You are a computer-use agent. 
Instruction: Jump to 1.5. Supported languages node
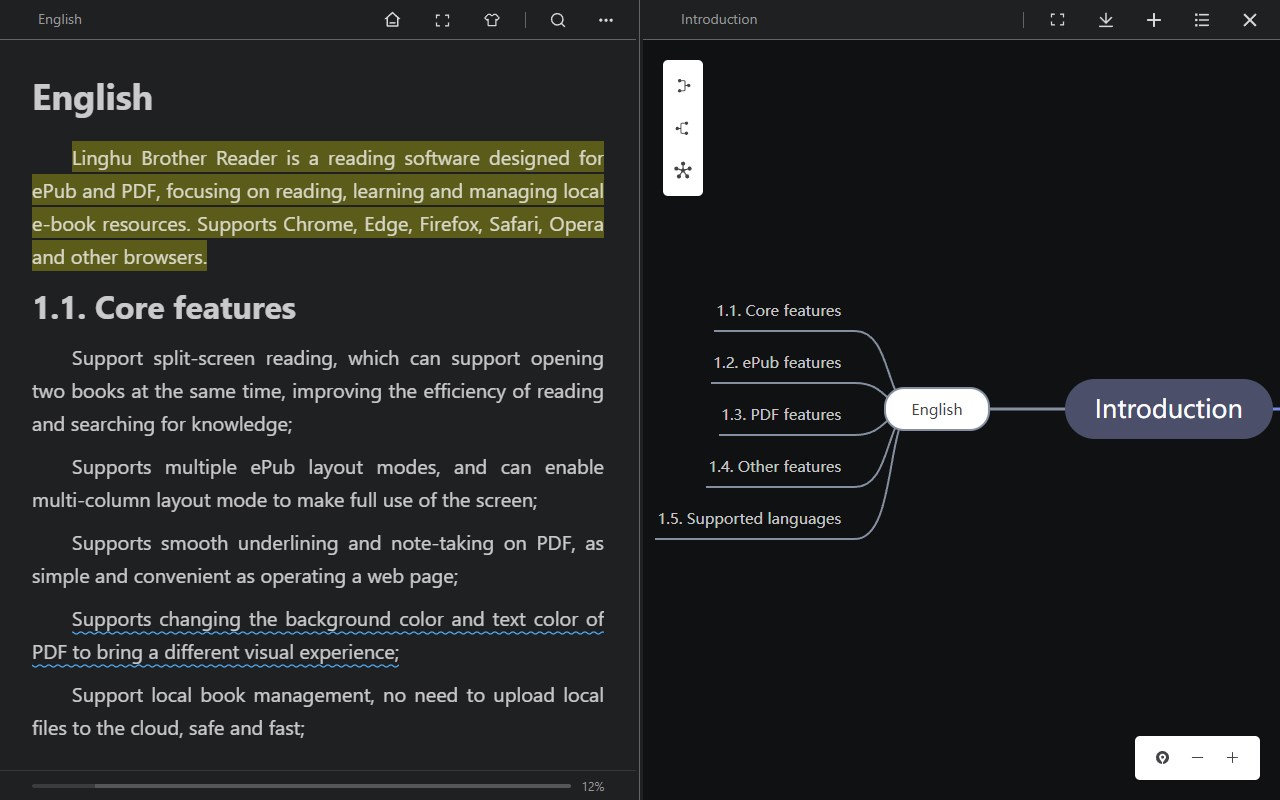[749, 519]
